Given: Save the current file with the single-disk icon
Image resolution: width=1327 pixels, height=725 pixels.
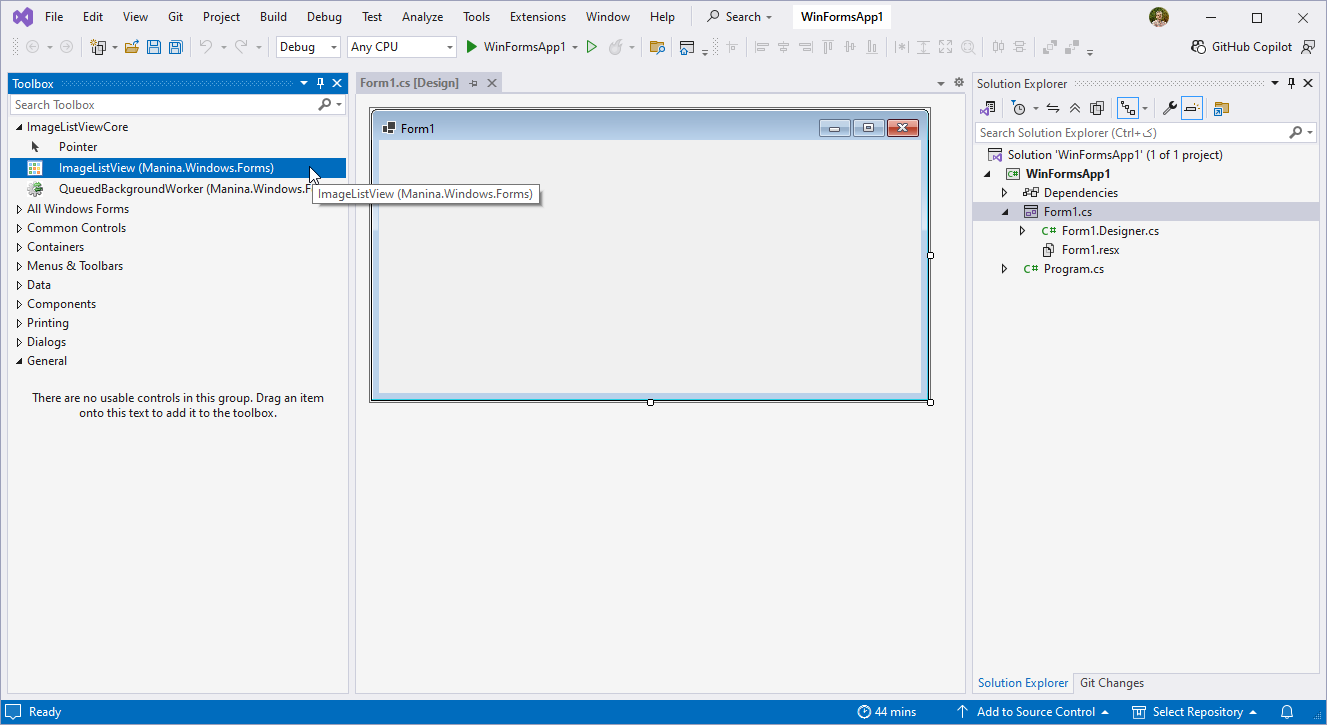Looking at the screenshot, I should pos(154,47).
